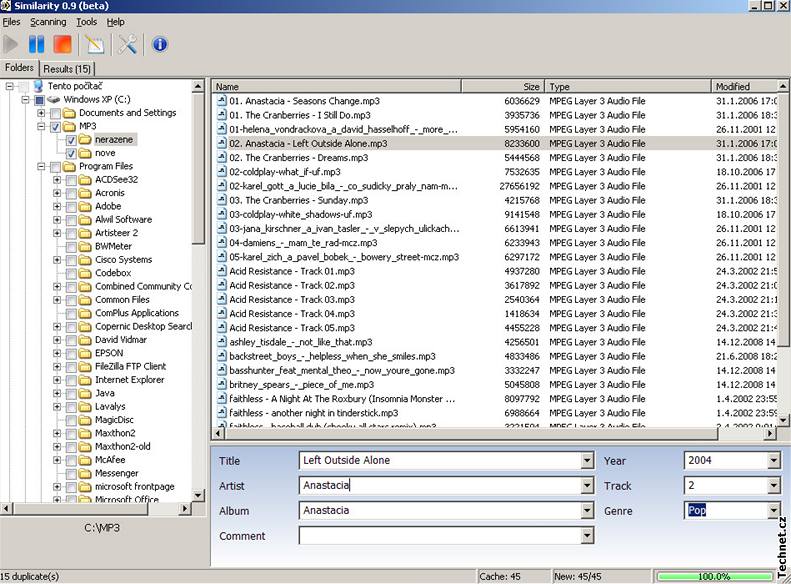The height and width of the screenshot is (584, 791).
Task: Click the Windows XP (C:) drive icon
Action: [55, 100]
